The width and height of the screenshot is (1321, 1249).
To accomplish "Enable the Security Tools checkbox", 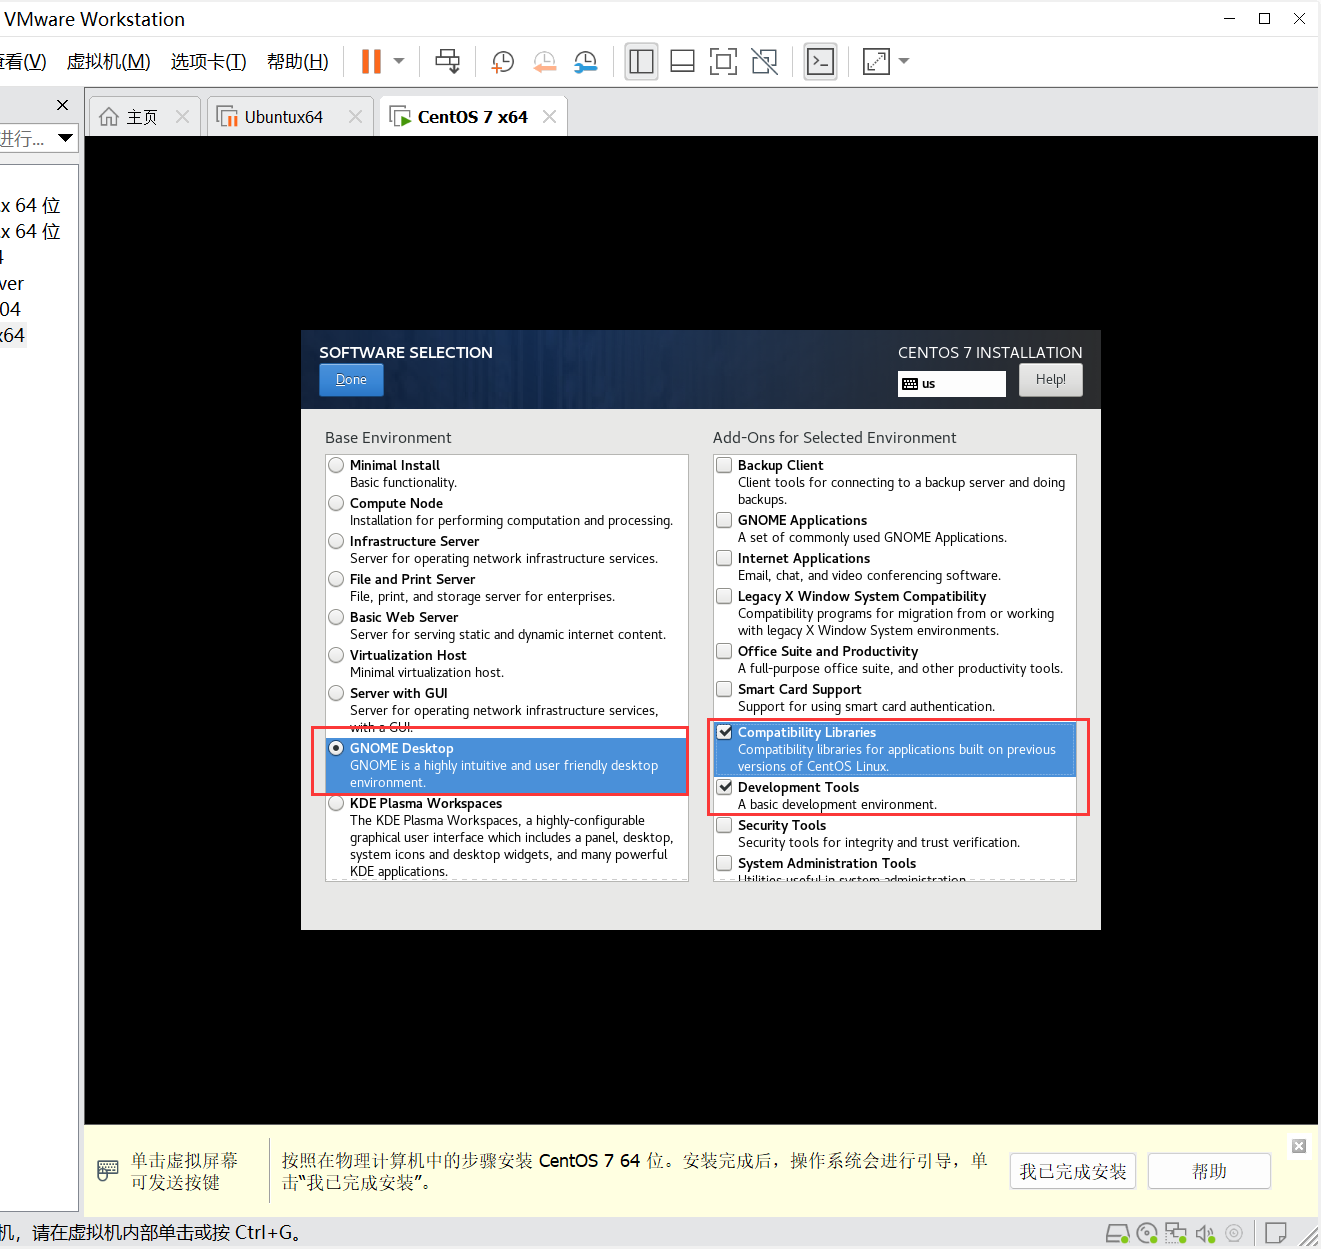I will [x=724, y=825].
